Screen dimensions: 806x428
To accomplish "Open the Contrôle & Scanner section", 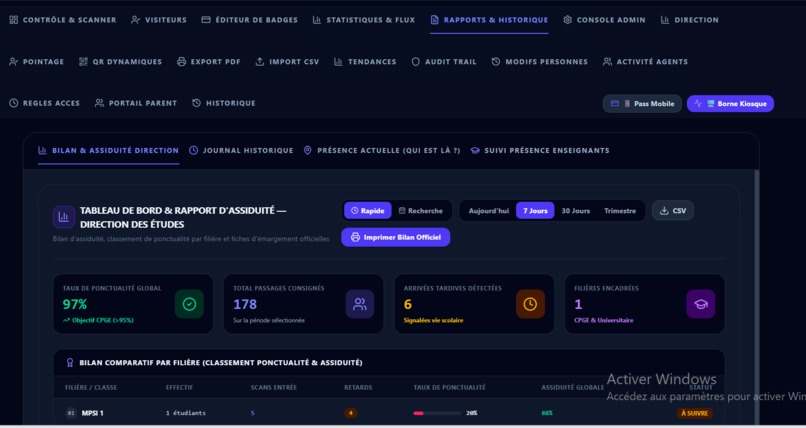I will (63, 20).
